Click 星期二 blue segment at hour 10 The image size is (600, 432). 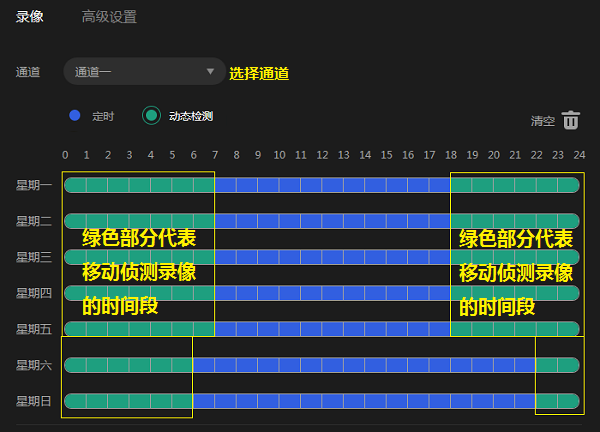point(289,220)
